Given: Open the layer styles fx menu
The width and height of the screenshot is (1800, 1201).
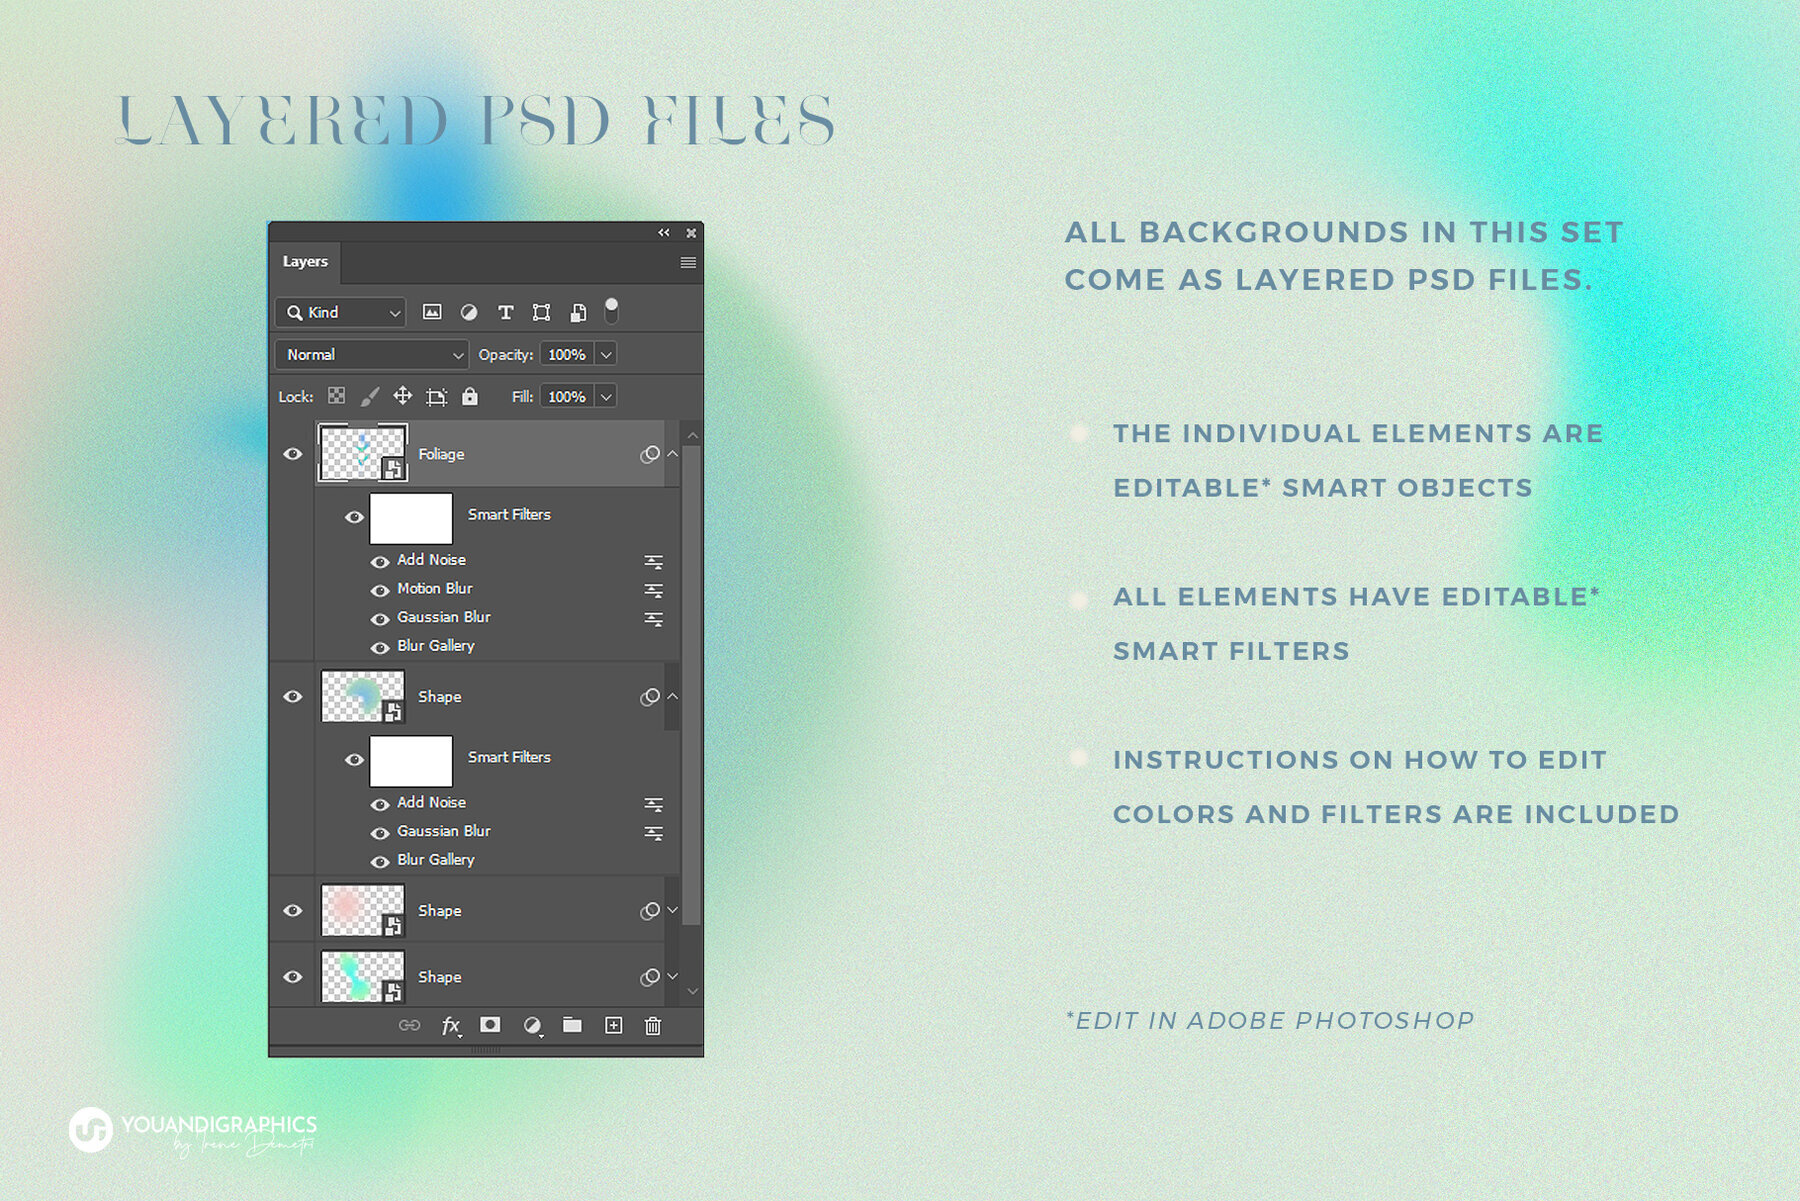Looking at the screenshot, I should point(451,1025).
